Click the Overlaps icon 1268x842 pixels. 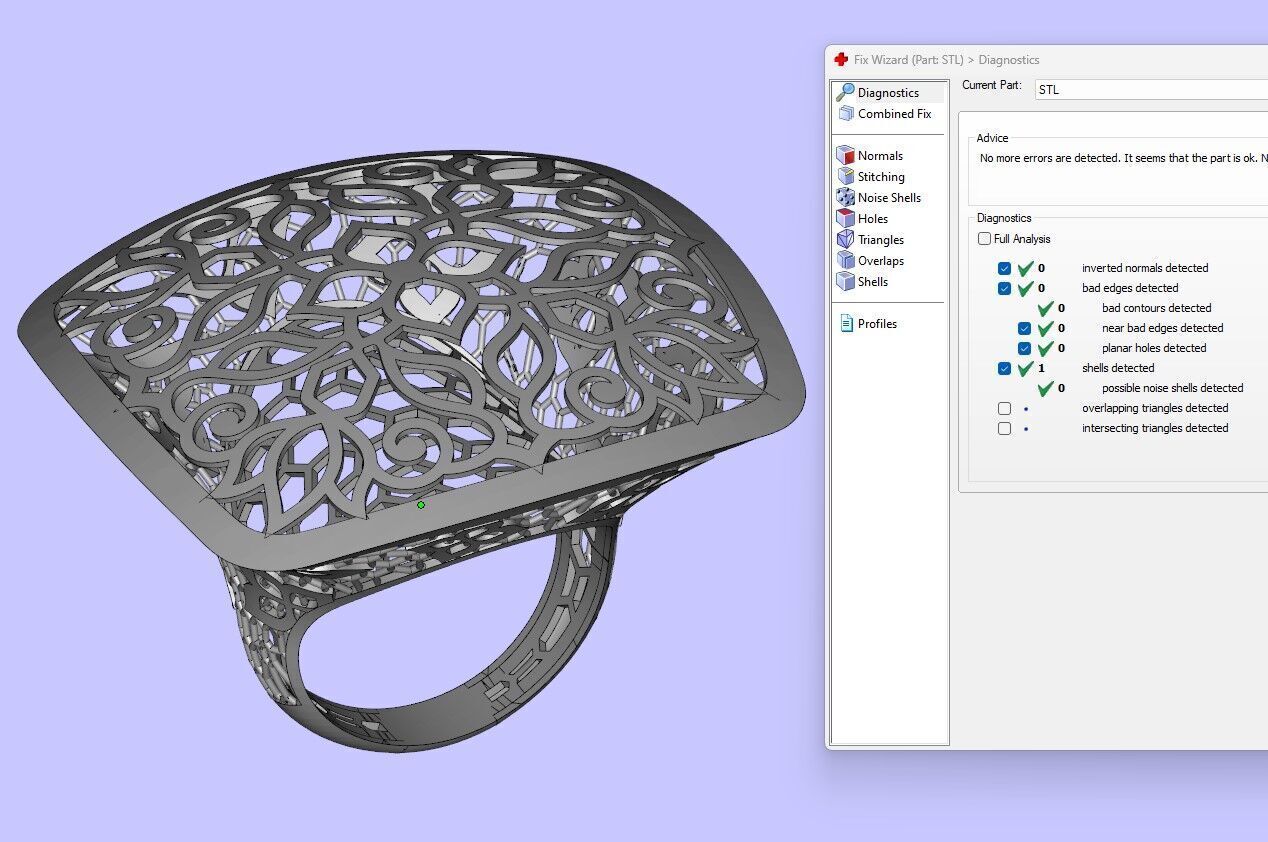point(845,261)
